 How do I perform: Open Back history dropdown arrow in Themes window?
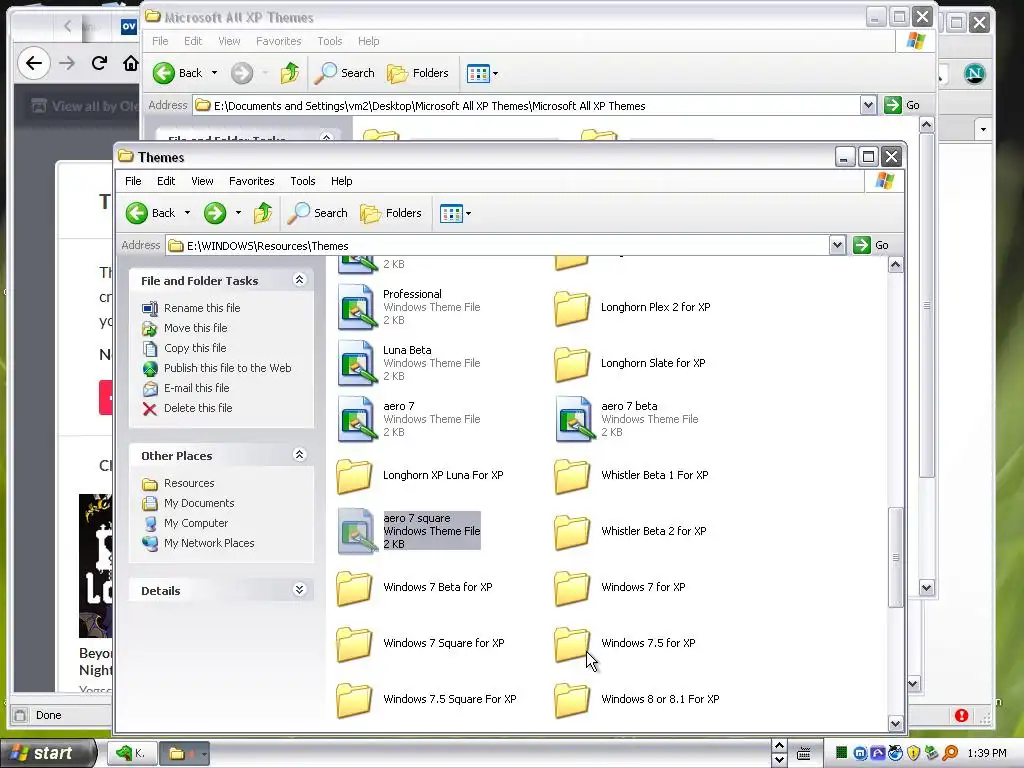click(187, 213)
